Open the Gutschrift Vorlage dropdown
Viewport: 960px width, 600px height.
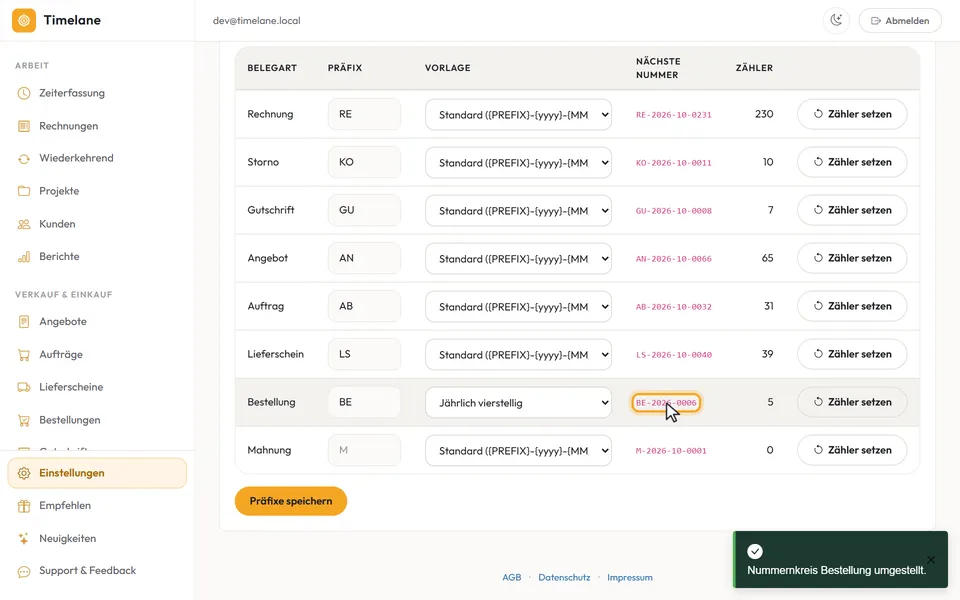point(518,211)
